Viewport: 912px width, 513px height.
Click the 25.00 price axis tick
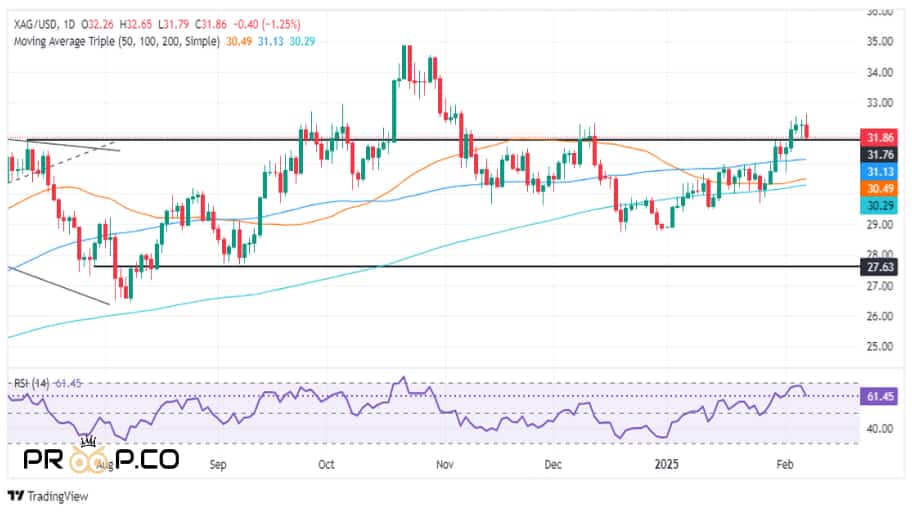click(879, 347)
